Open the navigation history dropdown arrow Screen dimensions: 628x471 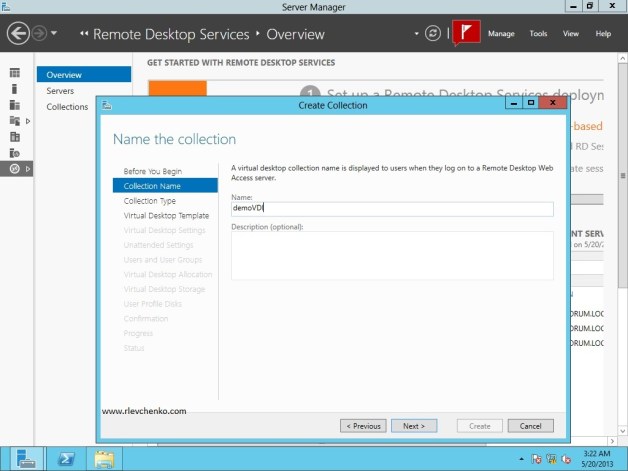pos(54,33)
